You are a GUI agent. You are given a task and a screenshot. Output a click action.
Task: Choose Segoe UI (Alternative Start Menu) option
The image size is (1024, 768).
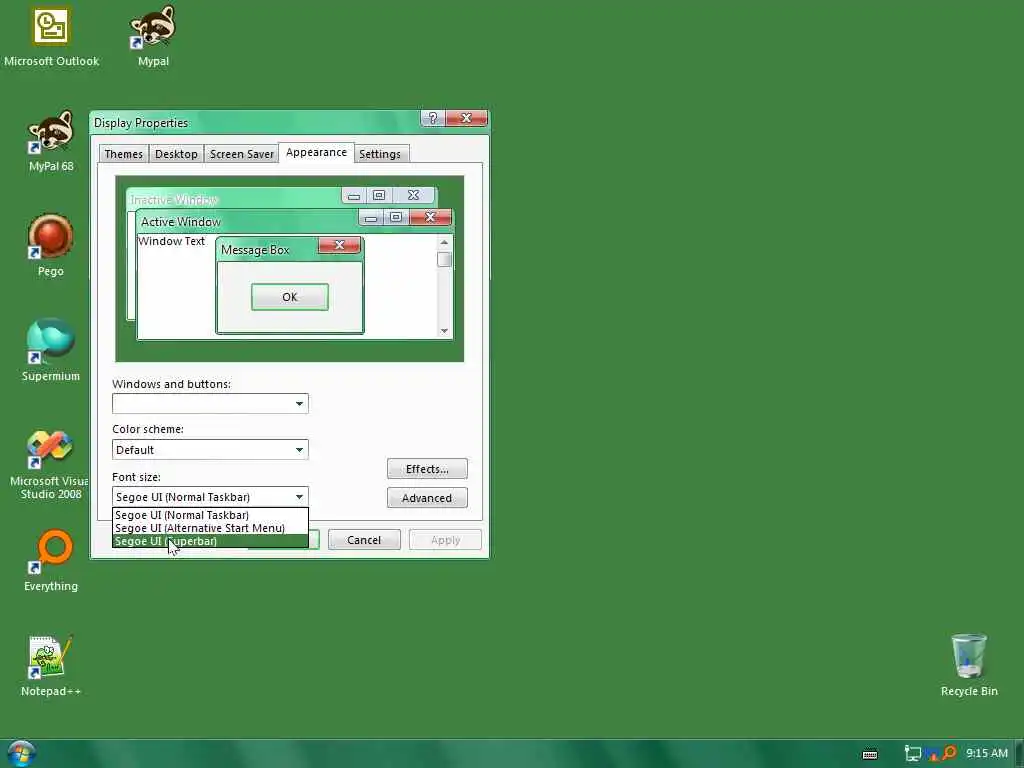click(x=210, y=528)
